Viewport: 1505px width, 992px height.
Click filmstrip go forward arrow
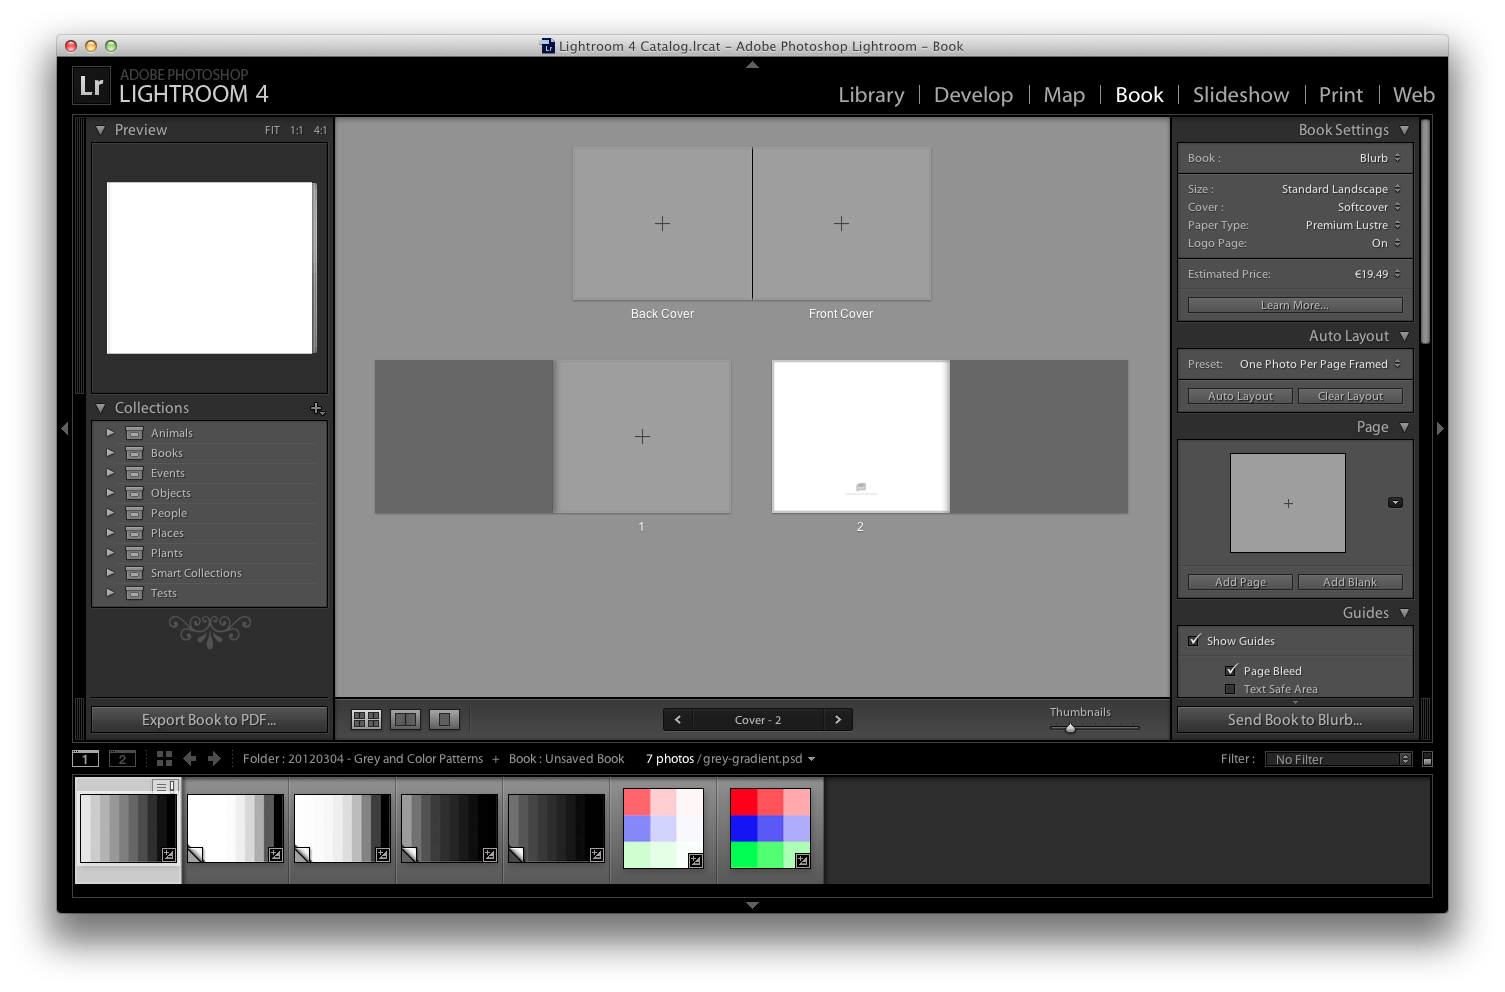tap(214, 759)
